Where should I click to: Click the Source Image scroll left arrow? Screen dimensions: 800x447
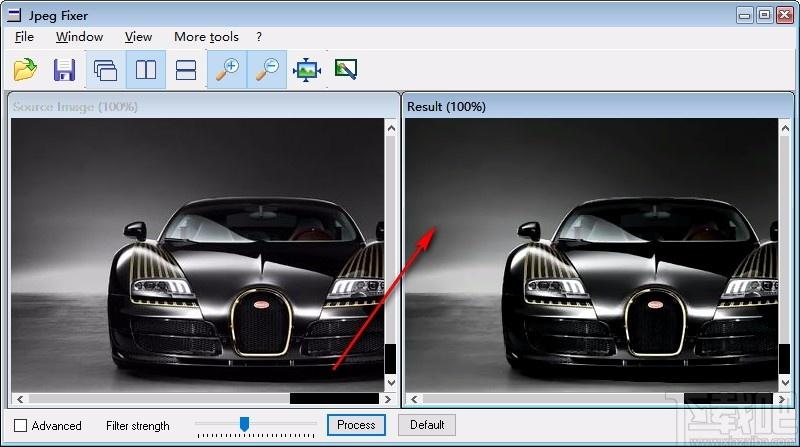click(x=20, y=399)
